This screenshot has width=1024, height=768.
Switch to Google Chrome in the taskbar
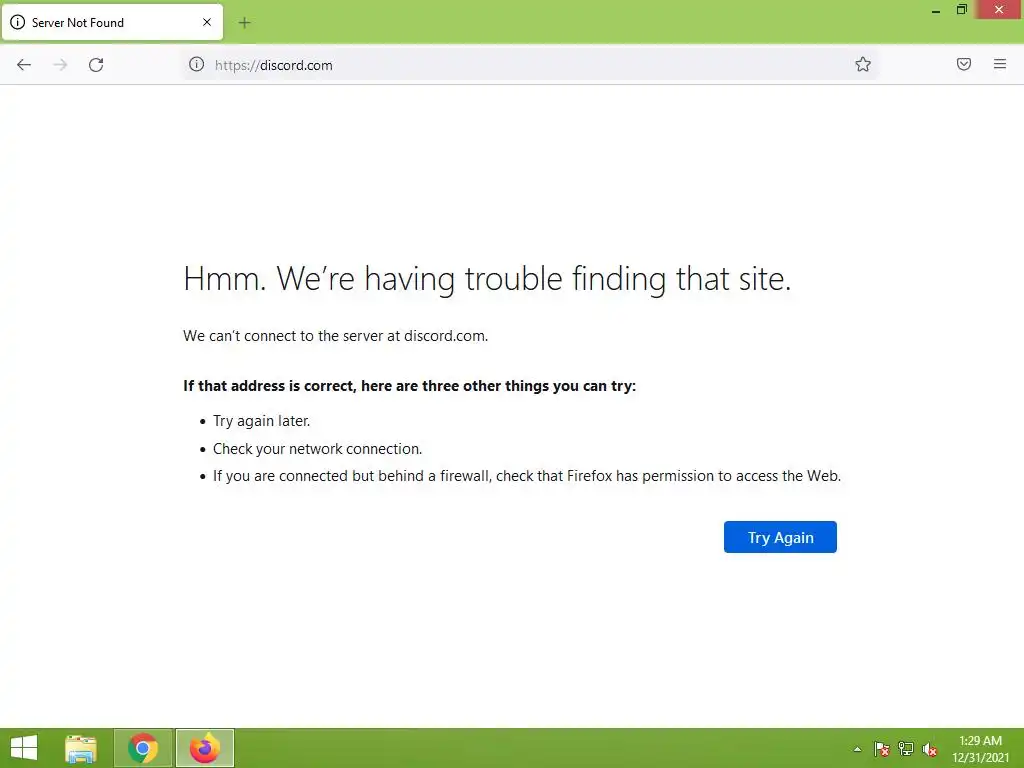[x=143, y=748]
